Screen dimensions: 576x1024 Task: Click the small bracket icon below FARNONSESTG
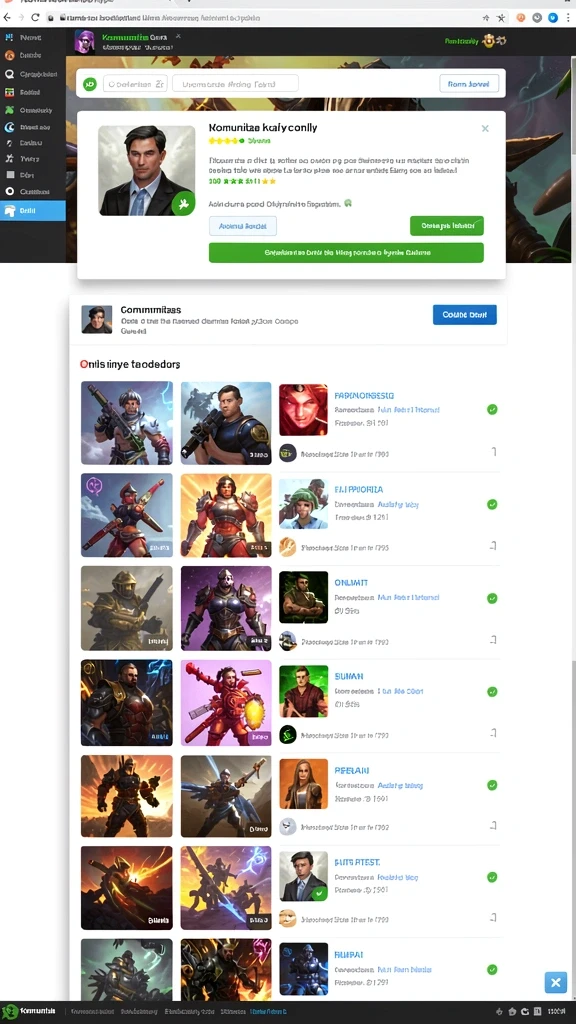(x=493, y=452)
